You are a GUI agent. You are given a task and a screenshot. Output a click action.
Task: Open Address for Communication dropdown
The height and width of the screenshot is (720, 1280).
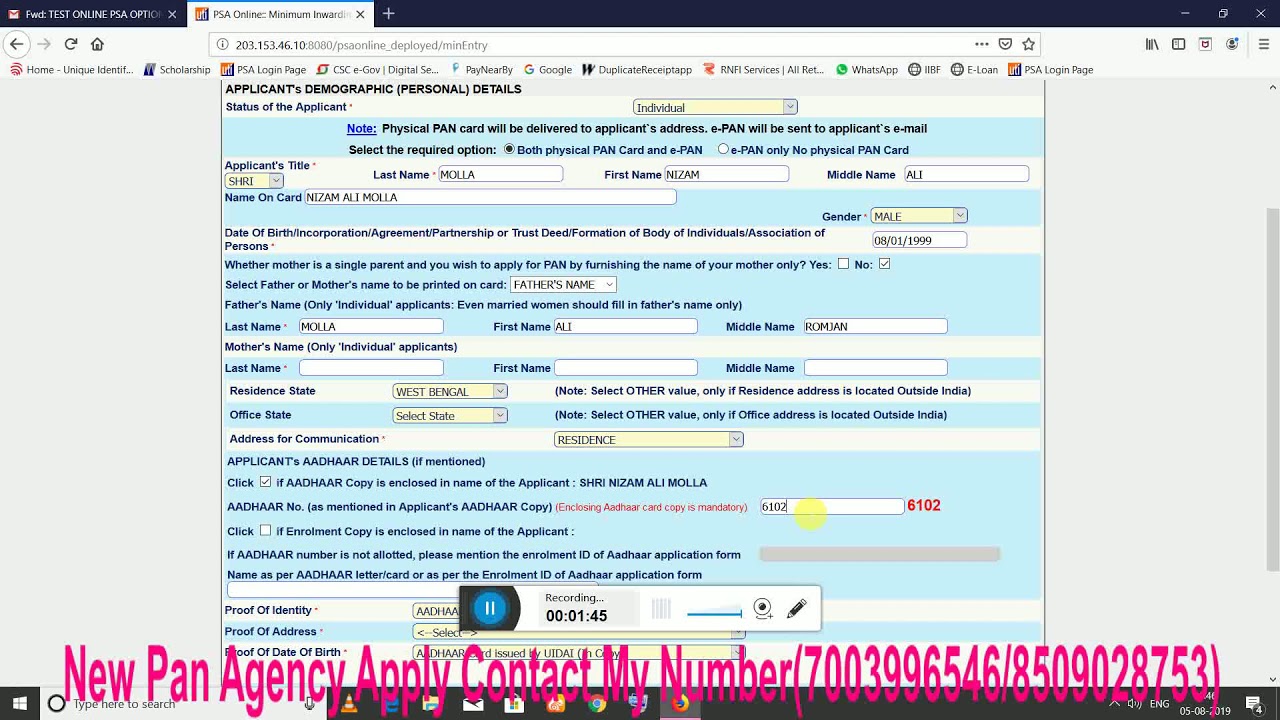click(648, 439)
